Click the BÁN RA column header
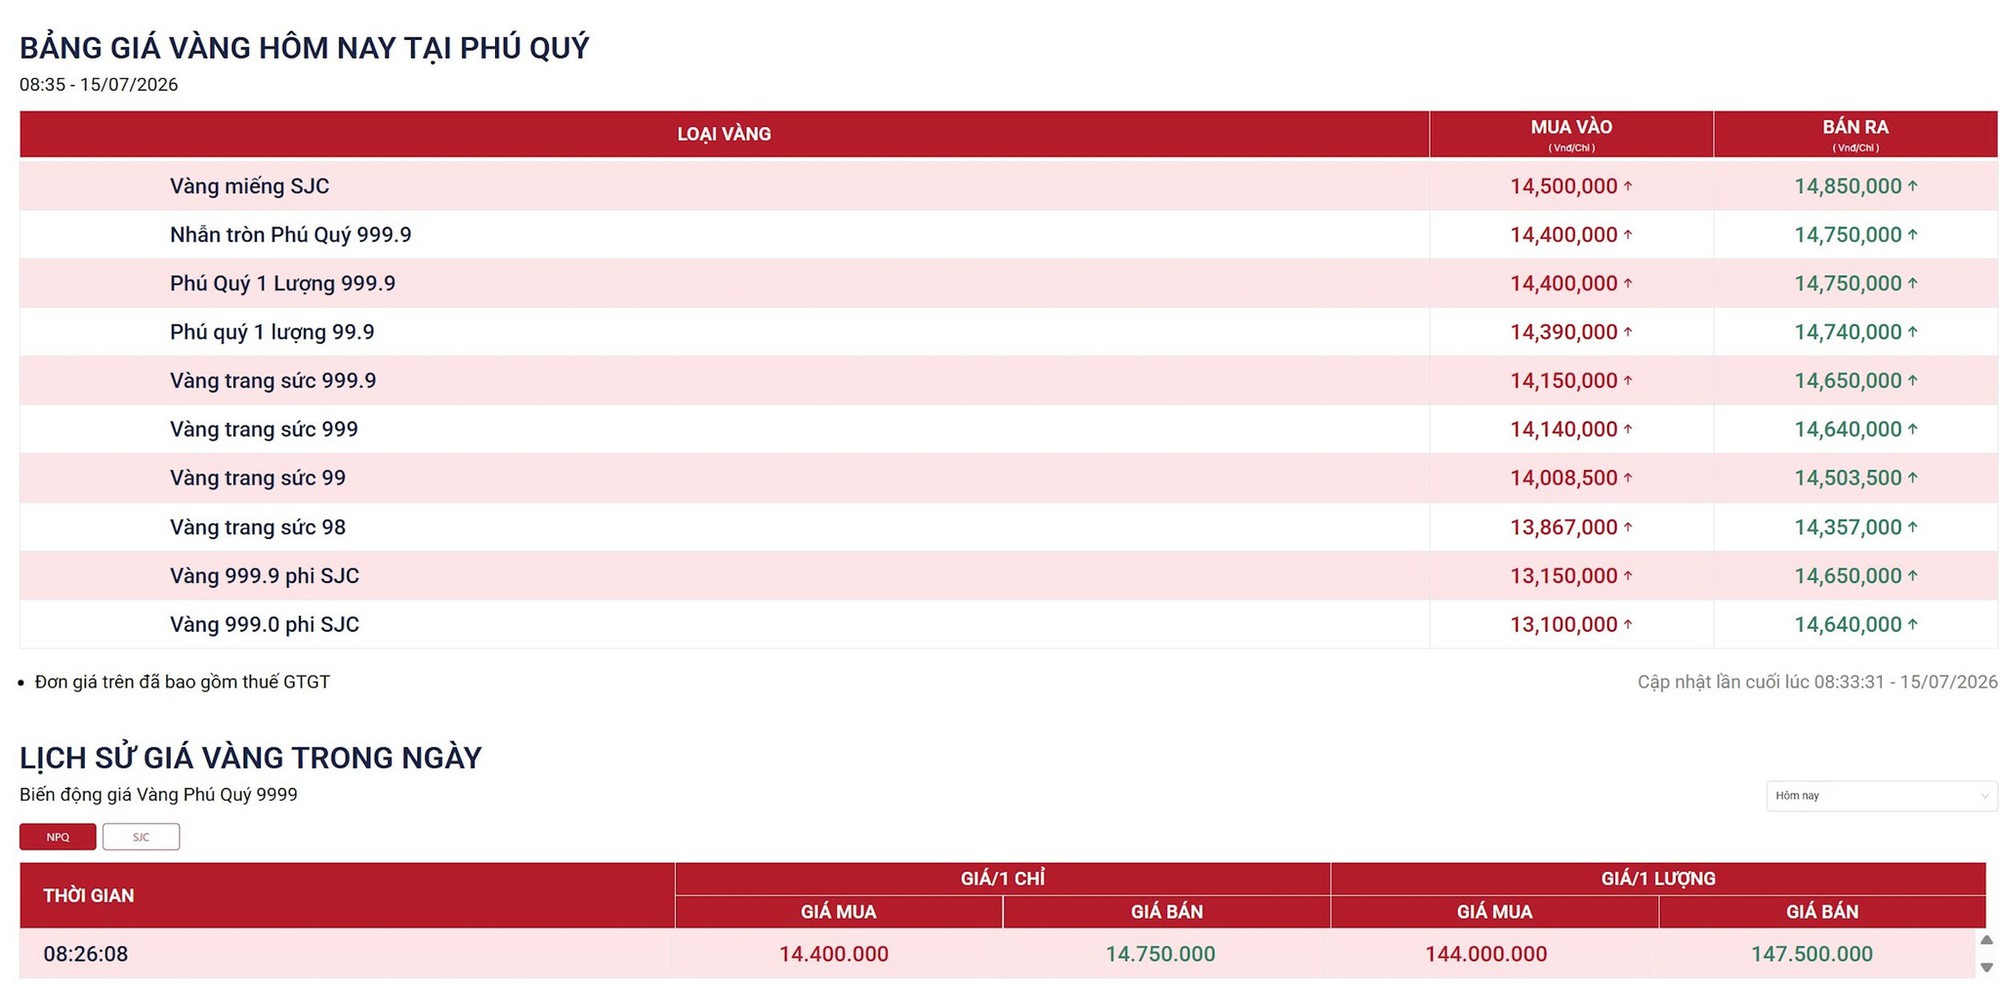This screenshot has height=989, width=2000. pyautogui.click(x=1855, y=134)
